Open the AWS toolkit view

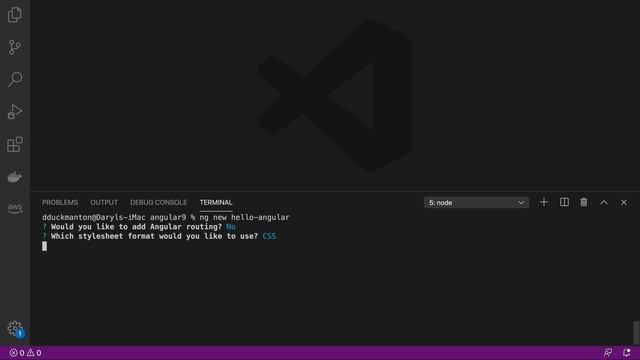pyautogui.click(x=15, y=208)
